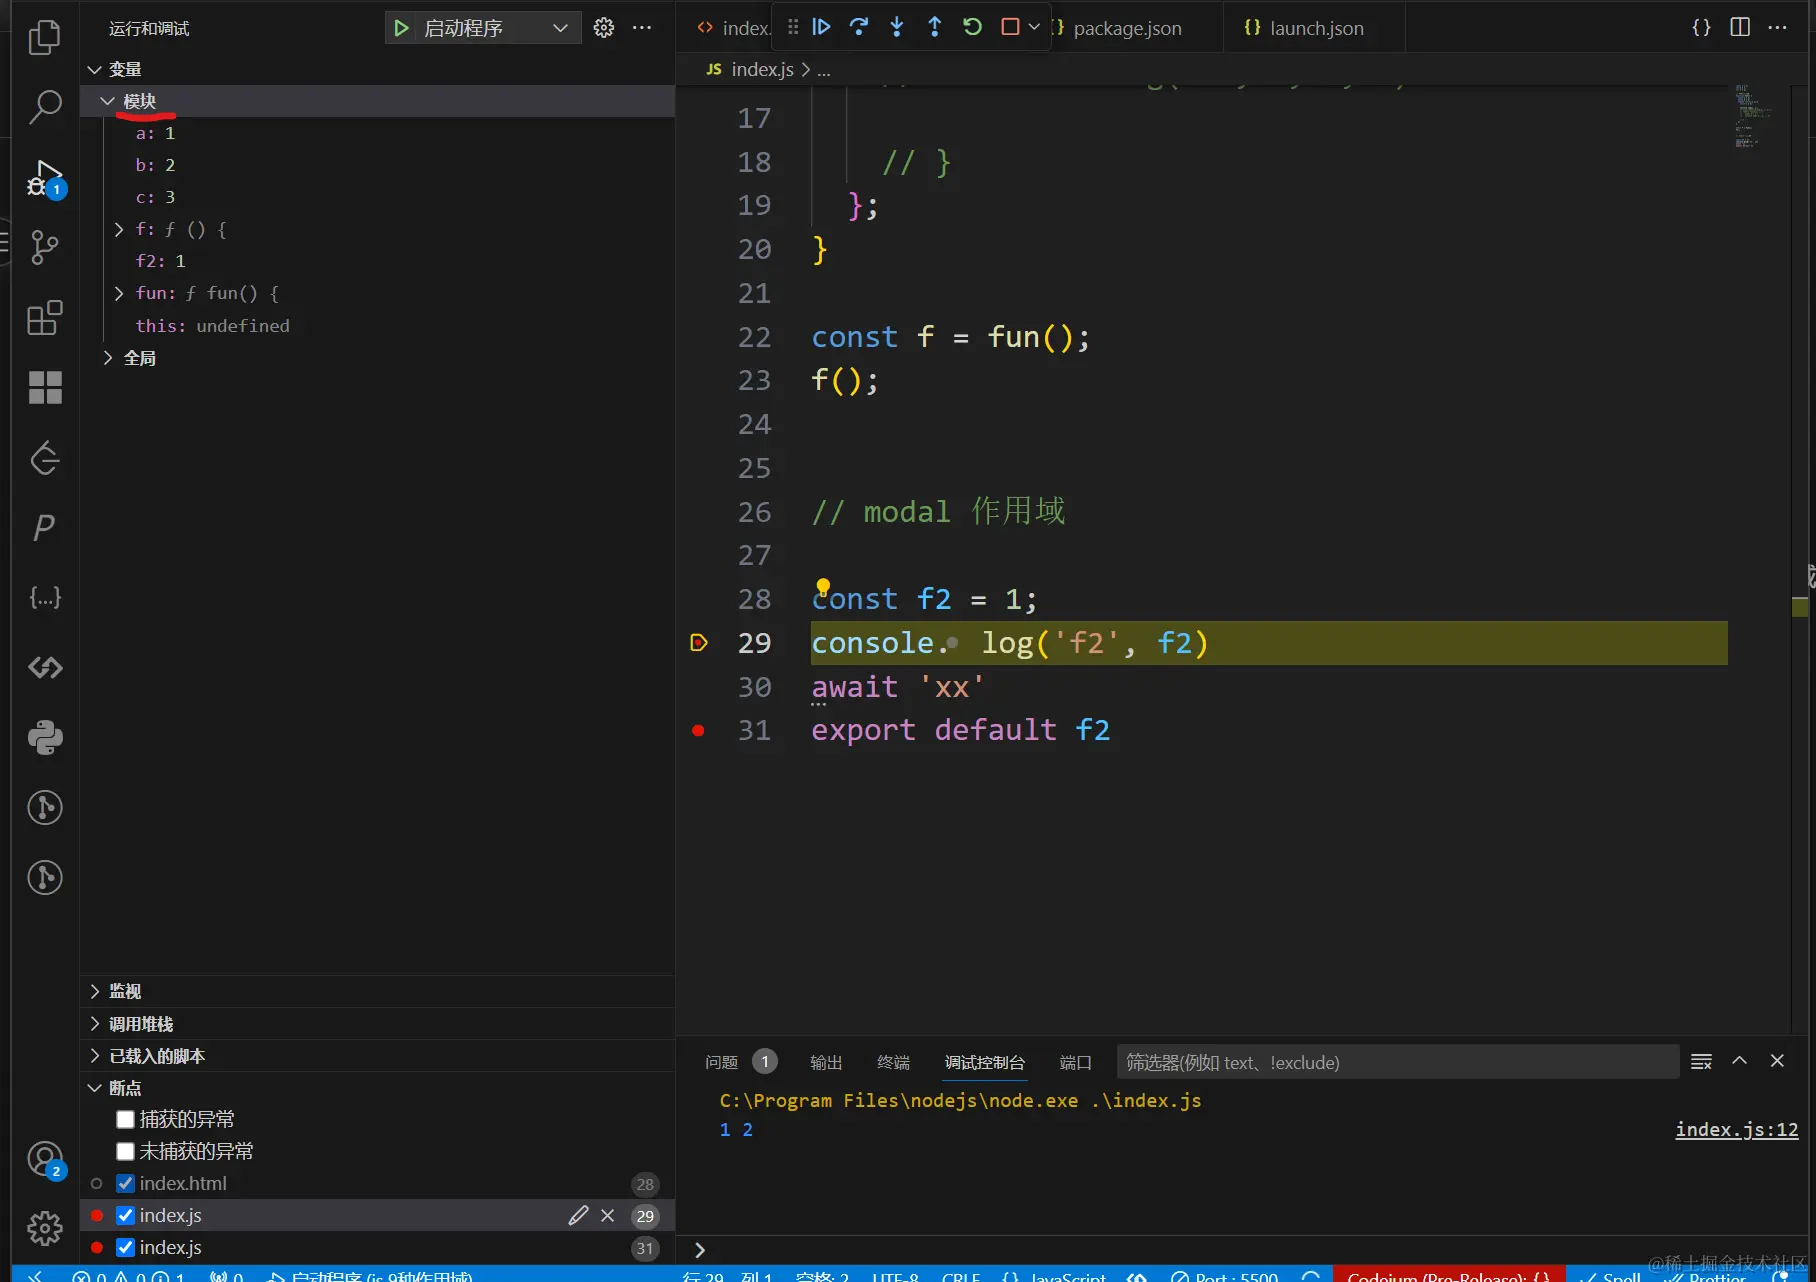This screenshot has height=1282, width=1816.
Task: Toggle the Caught Exceptions checkbox
Action: click(125, 1119)
